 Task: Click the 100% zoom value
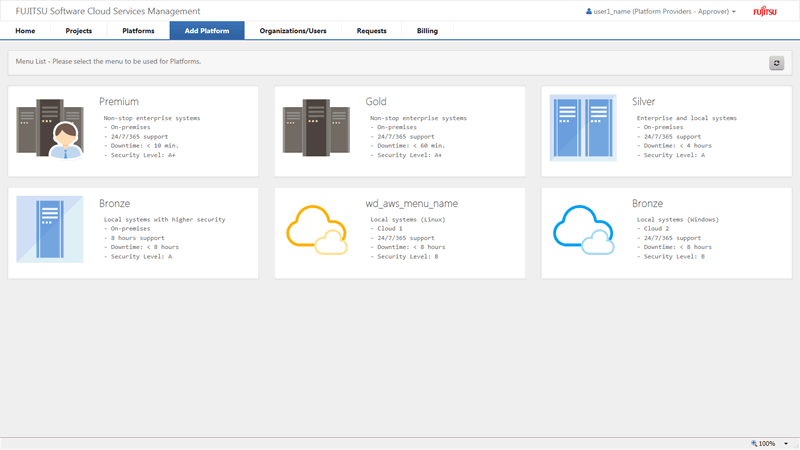766,444
